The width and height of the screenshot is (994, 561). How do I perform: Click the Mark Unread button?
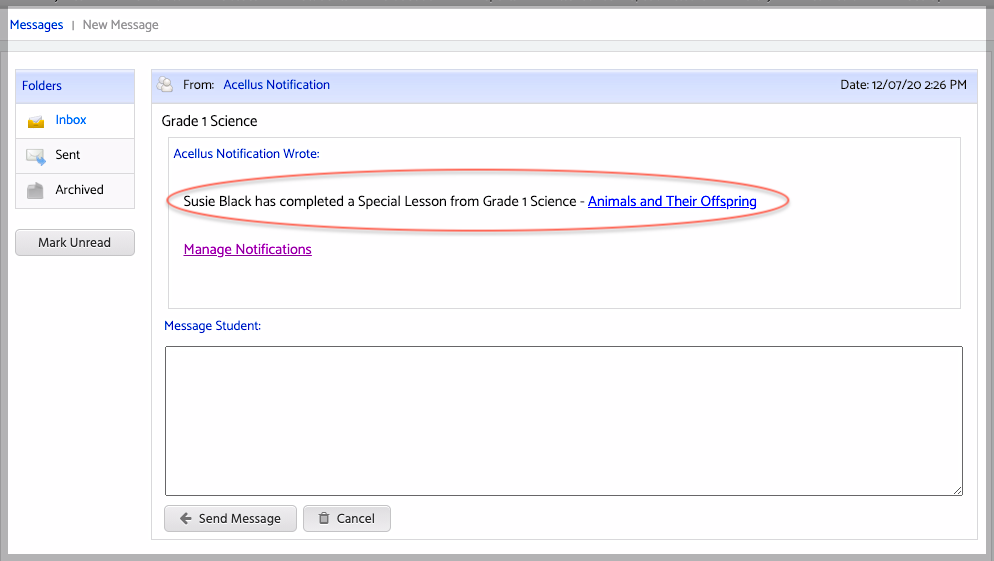(x=75, y=243)
